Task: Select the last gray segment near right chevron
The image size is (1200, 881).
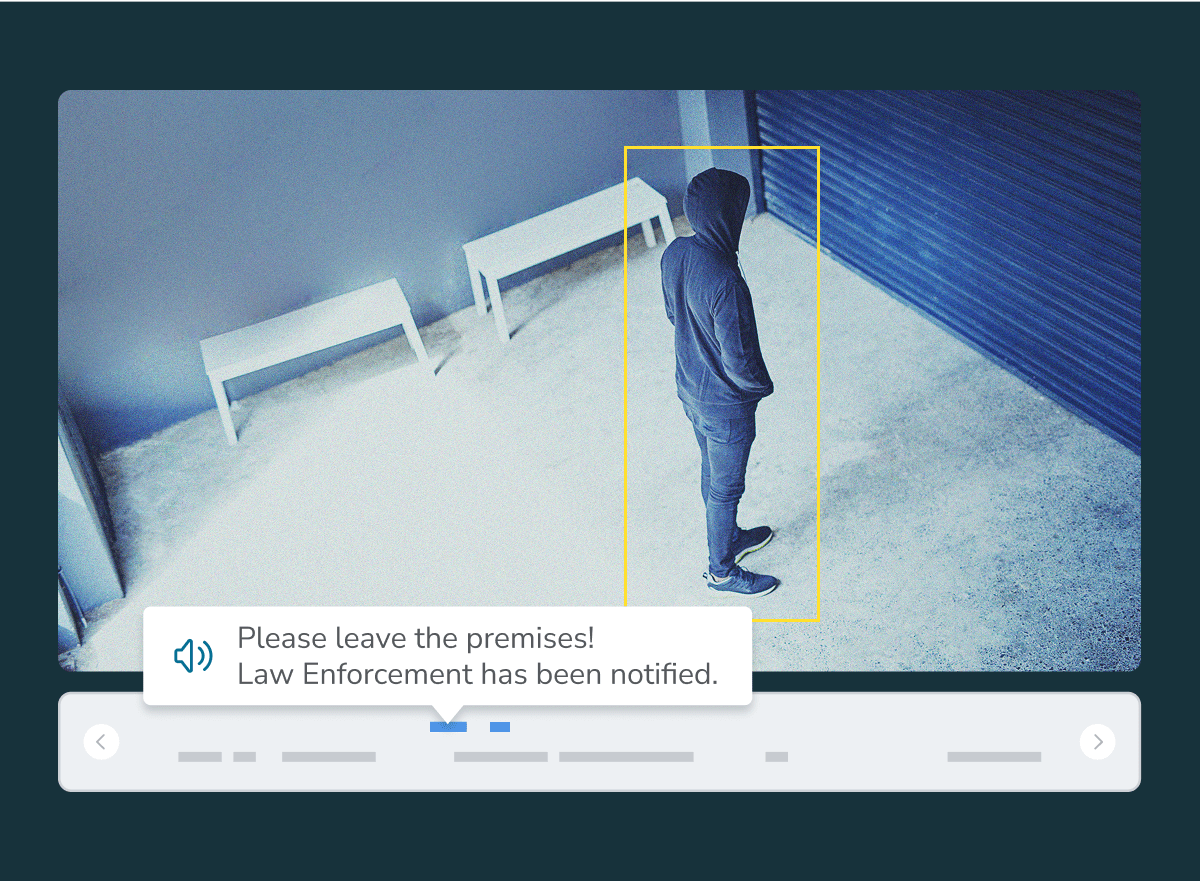Action: coord(994,757)
